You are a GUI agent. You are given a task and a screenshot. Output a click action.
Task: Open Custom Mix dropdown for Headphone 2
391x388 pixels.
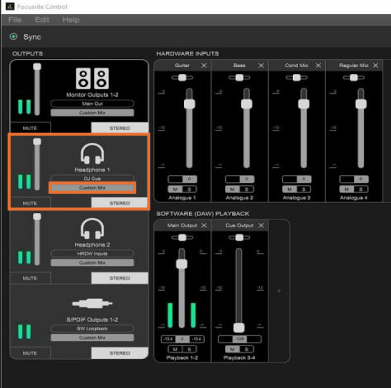pyautogui.click(x=92, y=263)
